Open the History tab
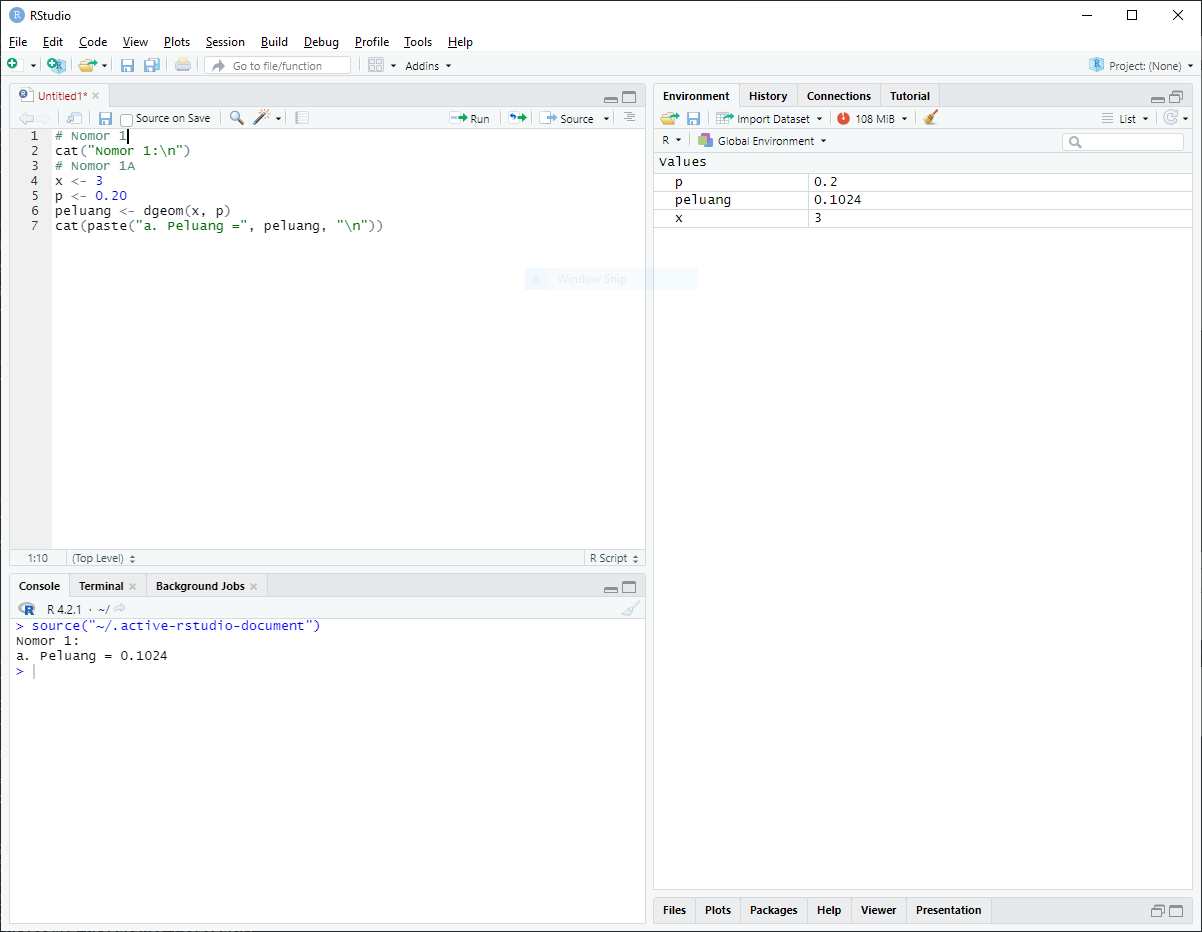The width and height of the screenshot is (1202, 932). [768, 96]
